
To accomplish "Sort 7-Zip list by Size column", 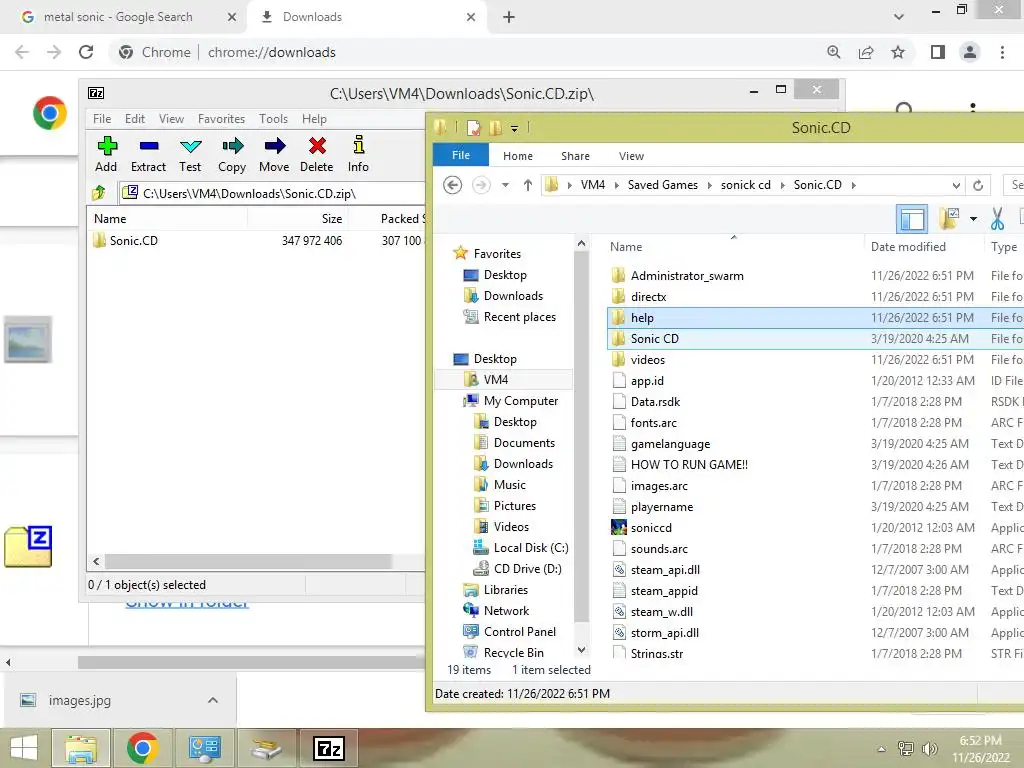I will (x=332, y=219).
